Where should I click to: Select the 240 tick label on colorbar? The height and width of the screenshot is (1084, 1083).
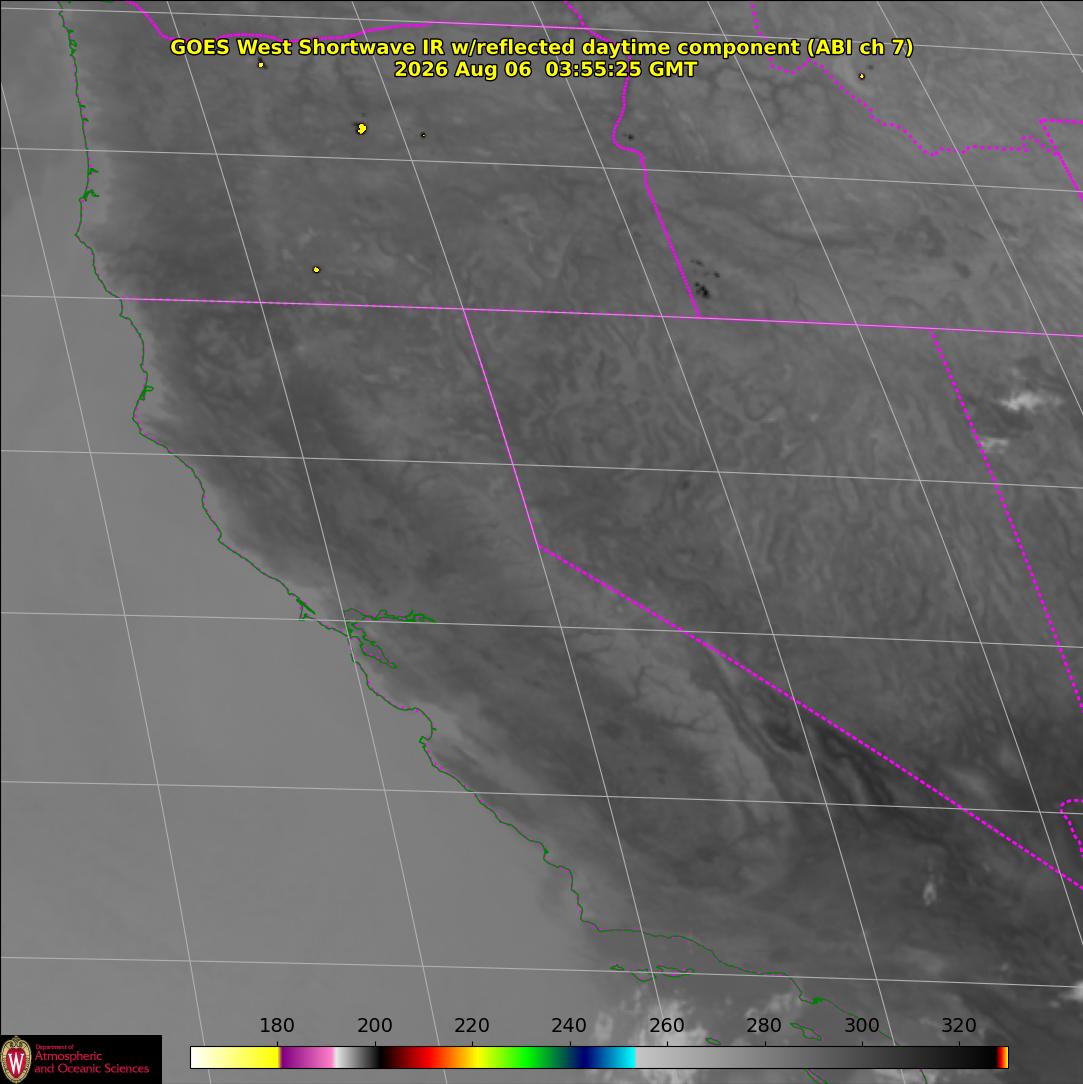coord(569,1025)
